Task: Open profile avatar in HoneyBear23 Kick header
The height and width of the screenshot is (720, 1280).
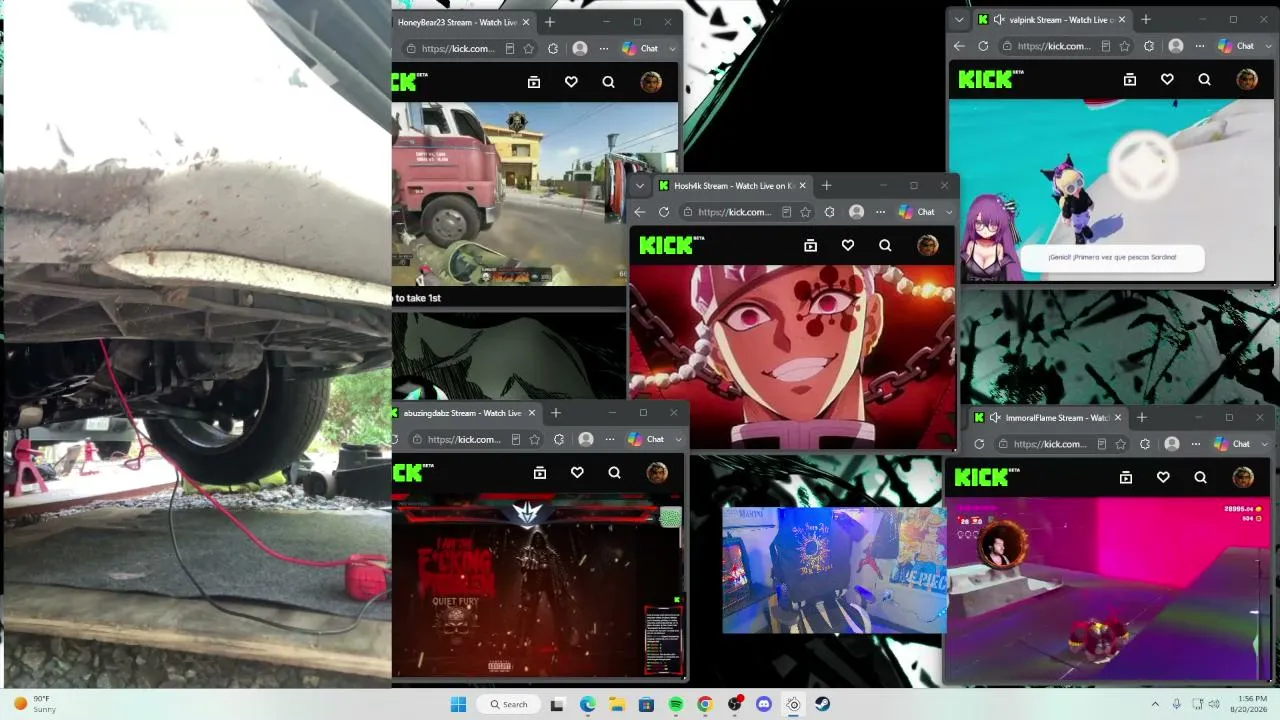Action: tap(651, 82)
